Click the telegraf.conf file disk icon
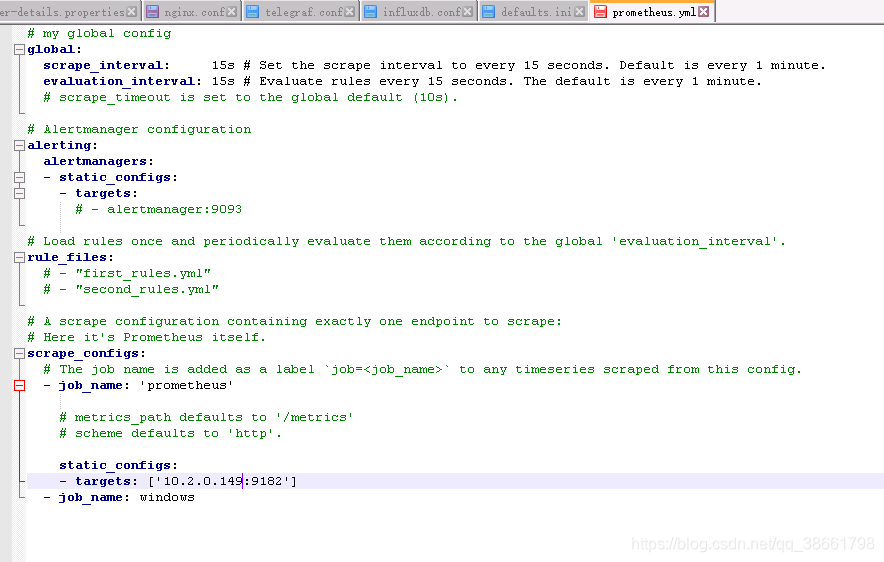 coord(253,12)
